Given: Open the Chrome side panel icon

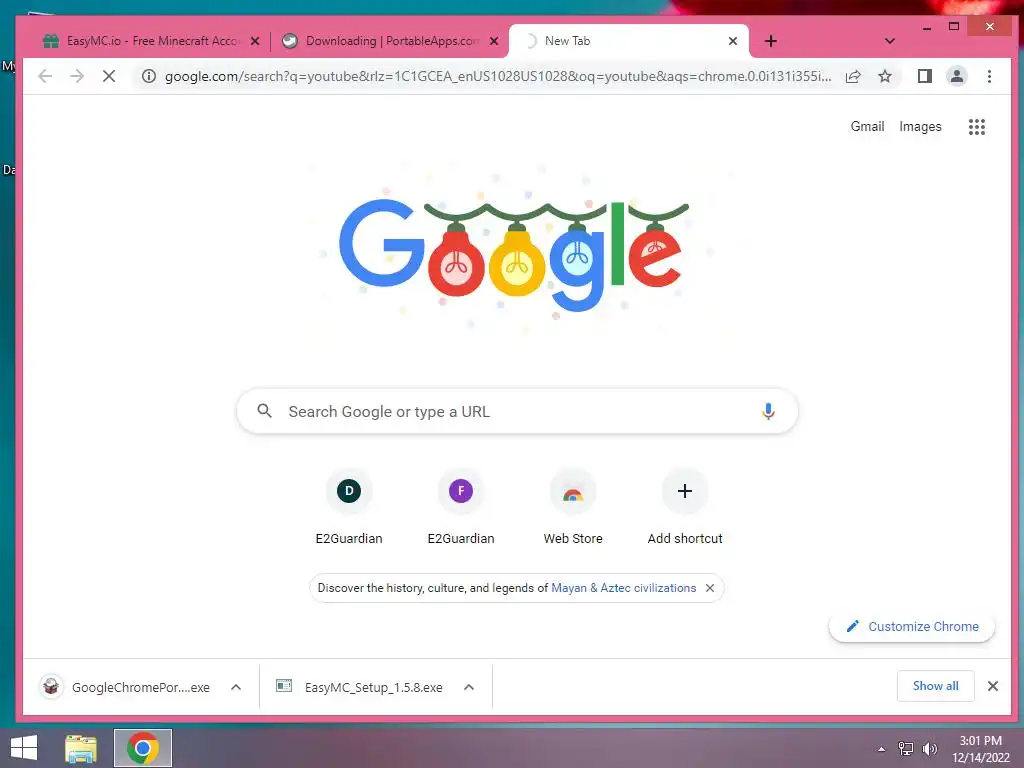Looking at the screenshot, I should 925,76.
